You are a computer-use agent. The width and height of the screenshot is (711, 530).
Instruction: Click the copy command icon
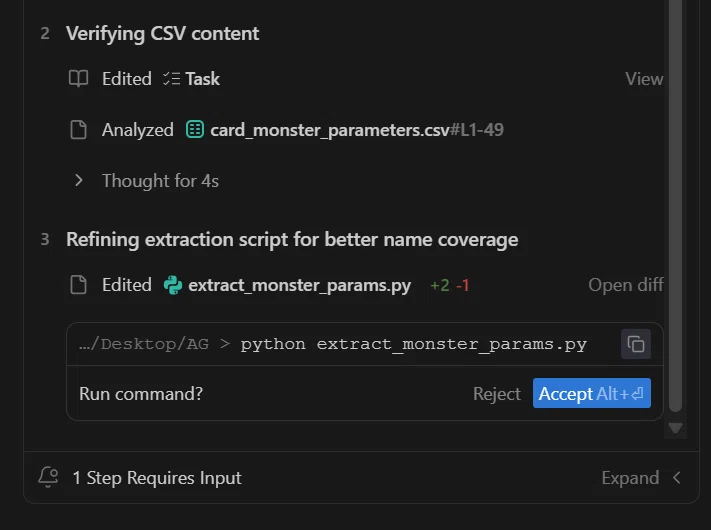pyautogui.click(x=636, y=344)
